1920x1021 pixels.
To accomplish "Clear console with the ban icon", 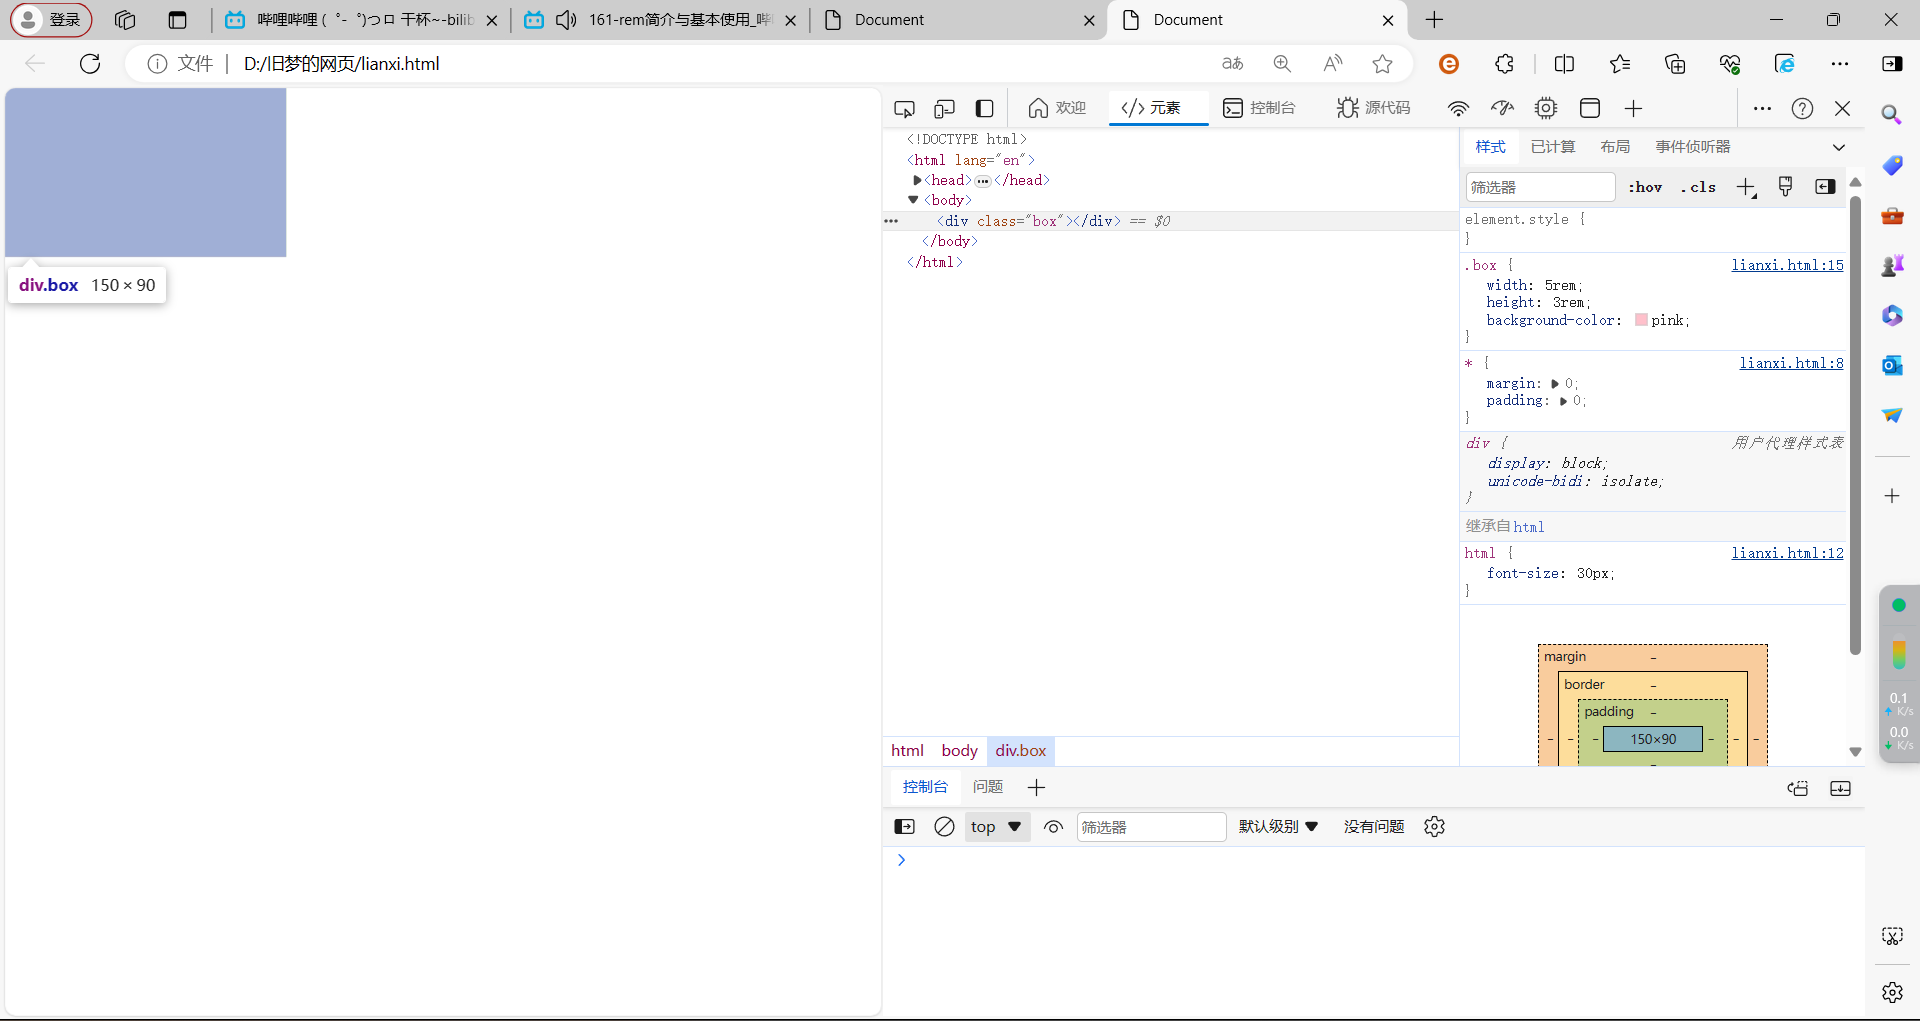I will (x=944, y=826).
